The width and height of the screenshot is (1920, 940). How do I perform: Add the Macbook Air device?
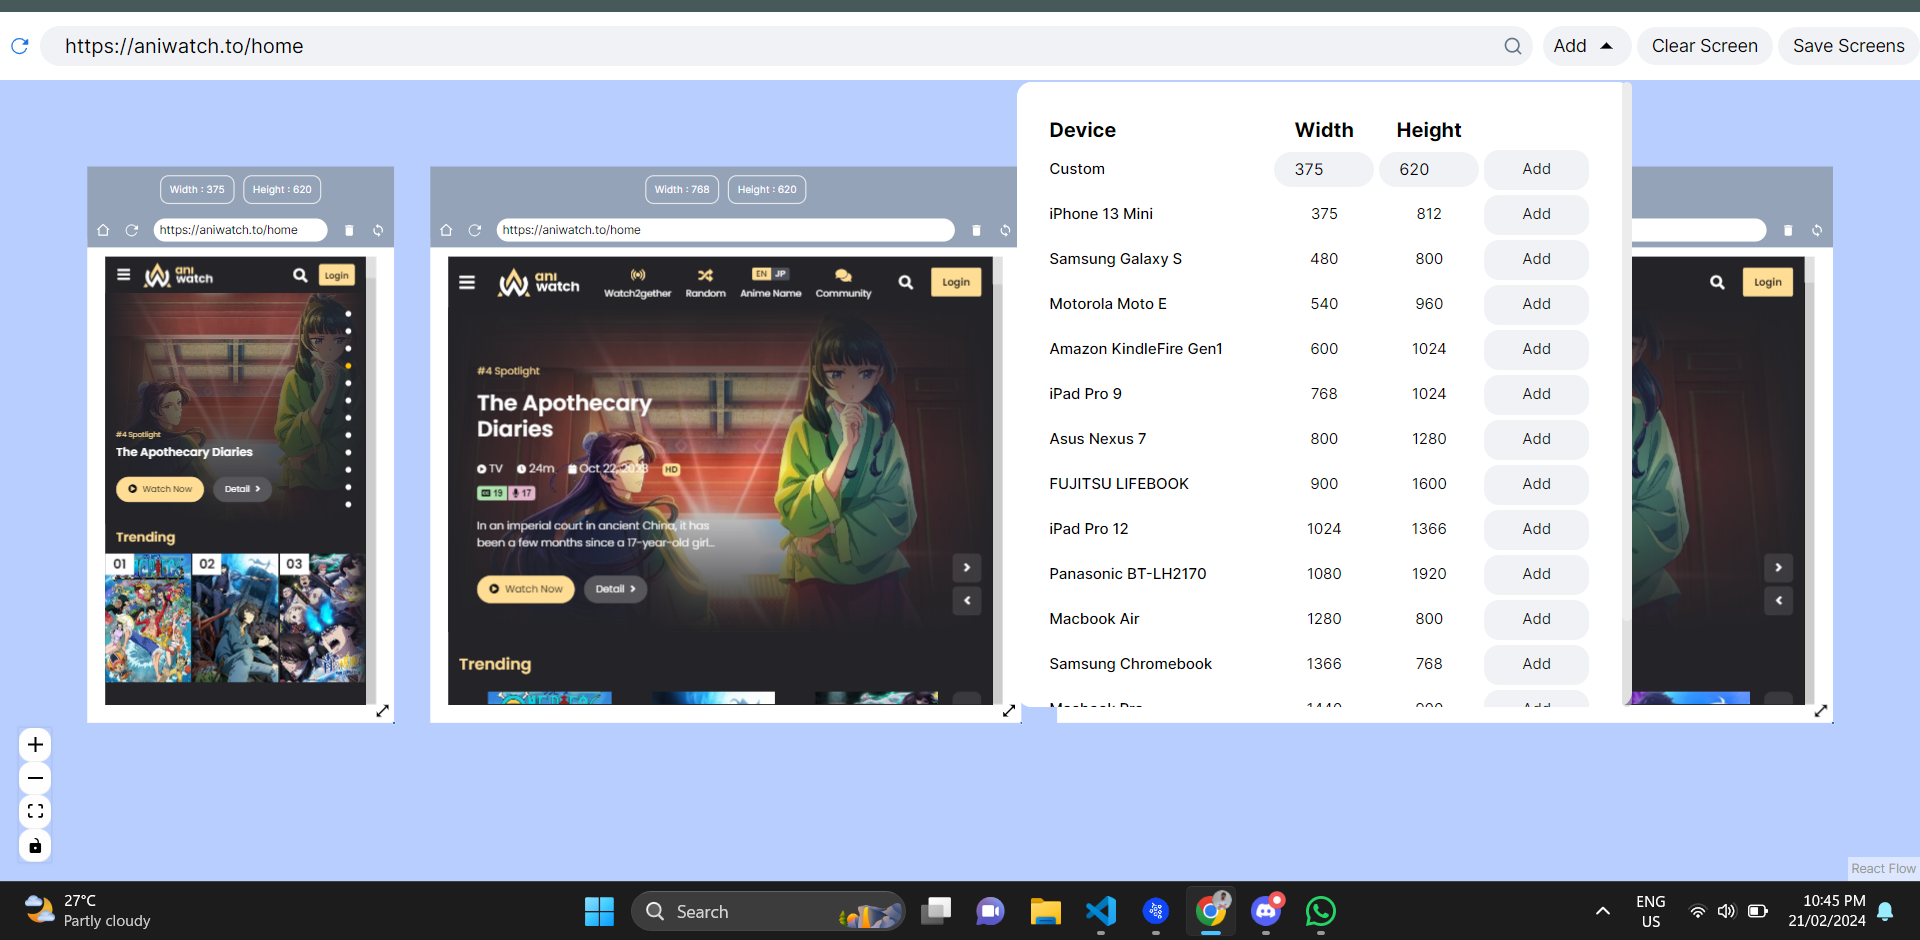point(1536,619)
